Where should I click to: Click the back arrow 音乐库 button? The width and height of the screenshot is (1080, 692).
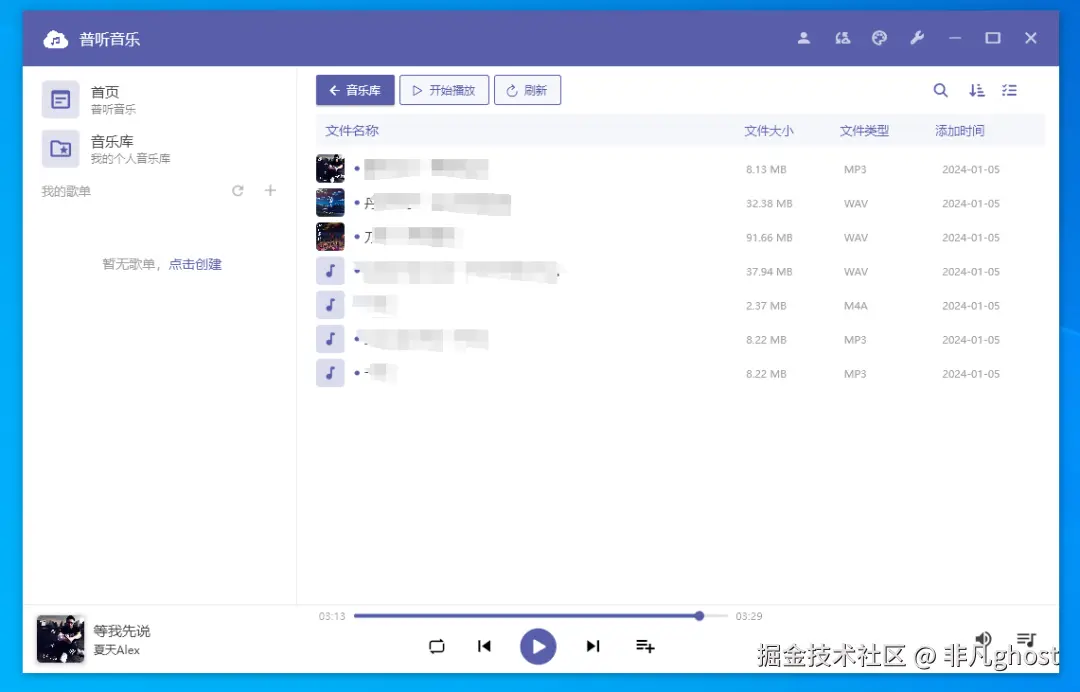[x=354, y=89]
